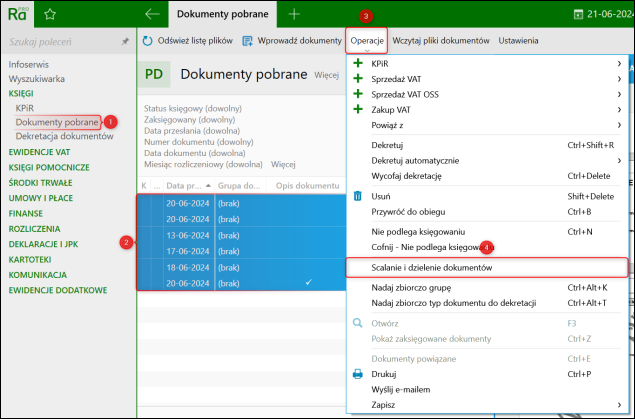Image resolution: width=635 pixels, height=419 pixels.
Task: Click the trash icon next to Usuń
Action: pyautogui.click(x=358, y=196)
